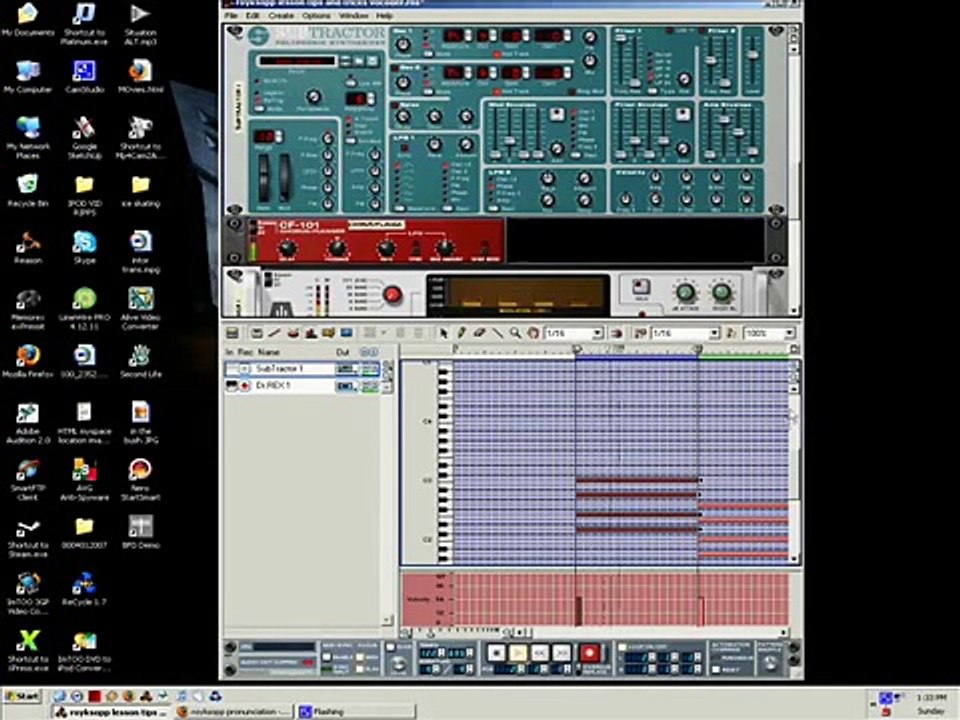Image resolution: width=960 pixels, height=720 pixels.
Task: Toggle the Click metronome checkbox
Action: [x=392, y=647]
